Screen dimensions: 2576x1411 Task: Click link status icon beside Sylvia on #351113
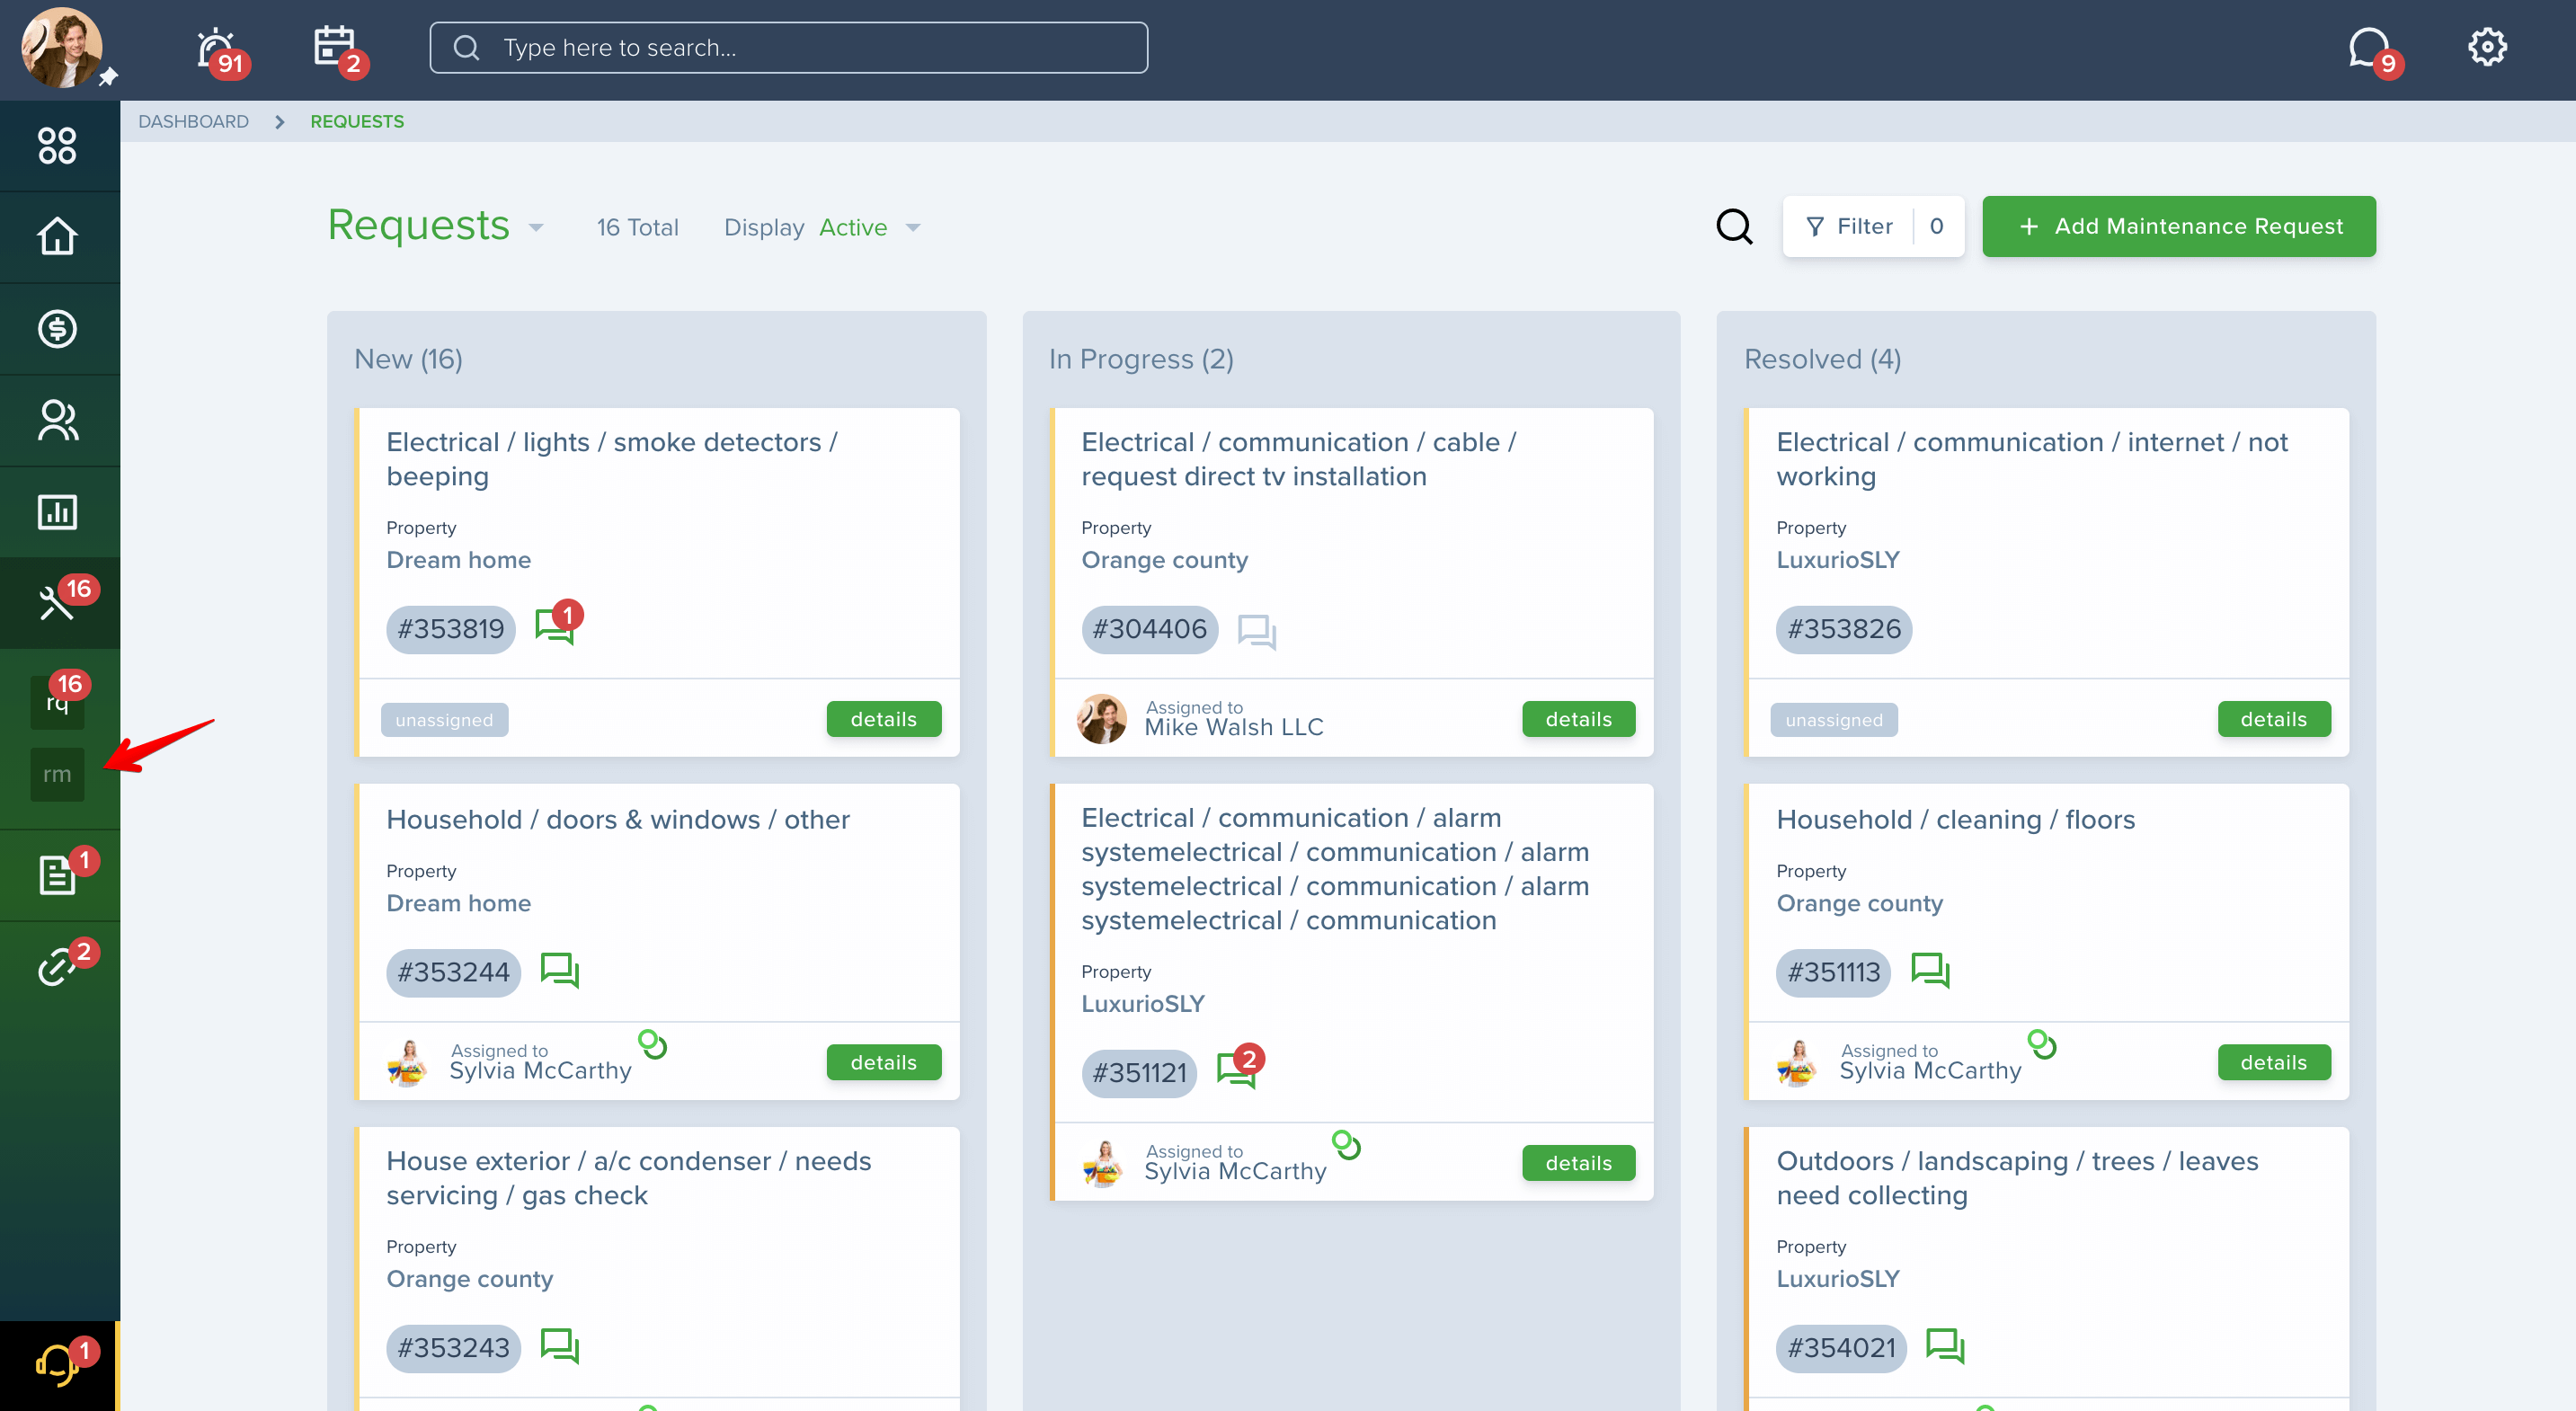click(2041, 1044)
